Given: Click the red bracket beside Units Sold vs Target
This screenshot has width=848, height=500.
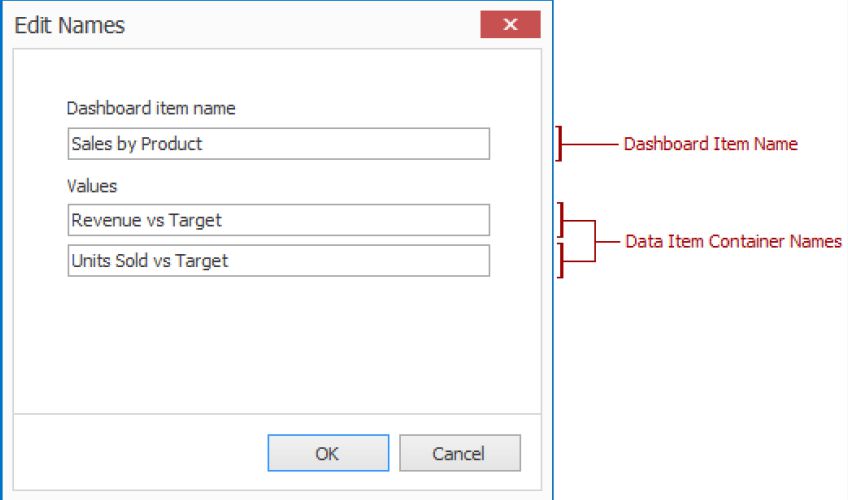Looking at the screenshot, I should click(562, 260).
